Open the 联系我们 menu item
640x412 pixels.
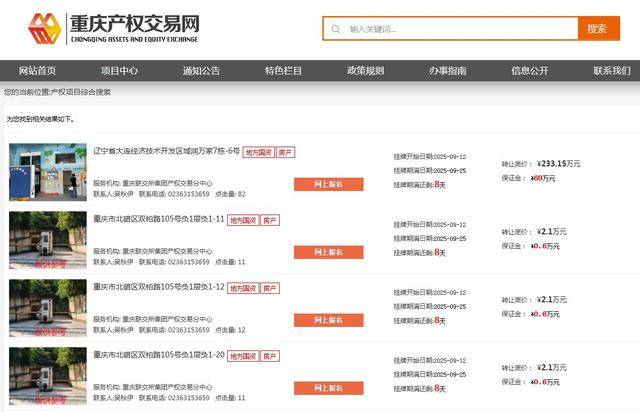(611, 71)
